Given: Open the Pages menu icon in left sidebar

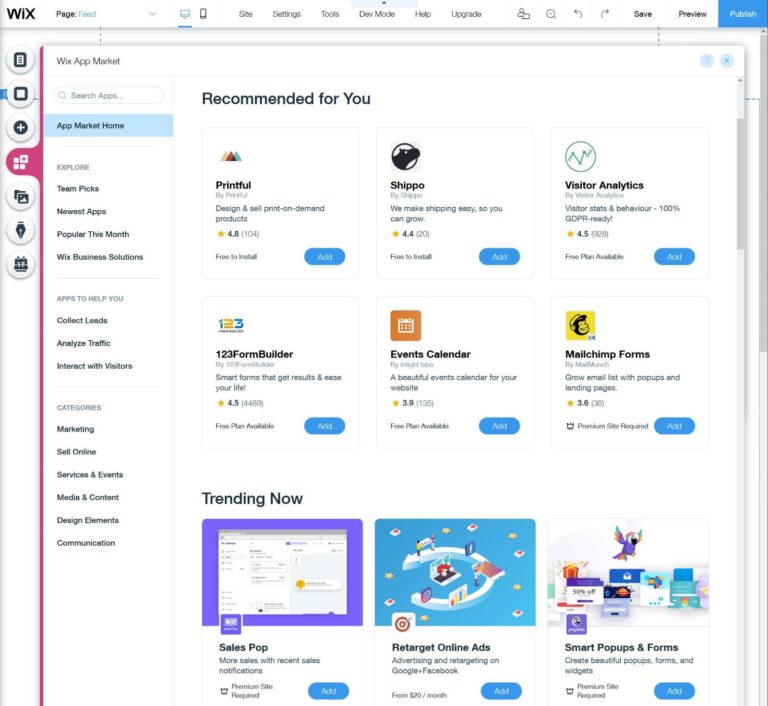Looking at the screenshot, I should (20, 60).
